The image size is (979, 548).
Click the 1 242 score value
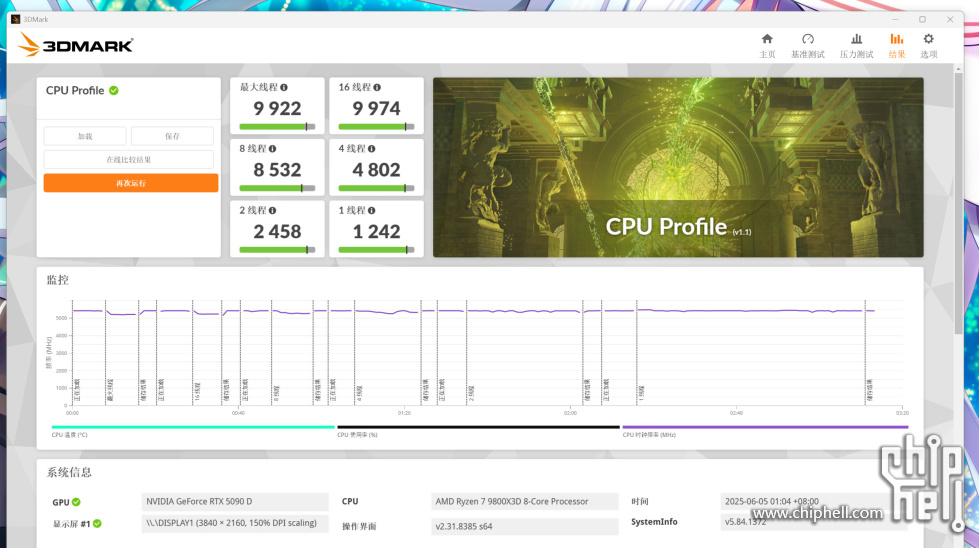coord(376,232)
